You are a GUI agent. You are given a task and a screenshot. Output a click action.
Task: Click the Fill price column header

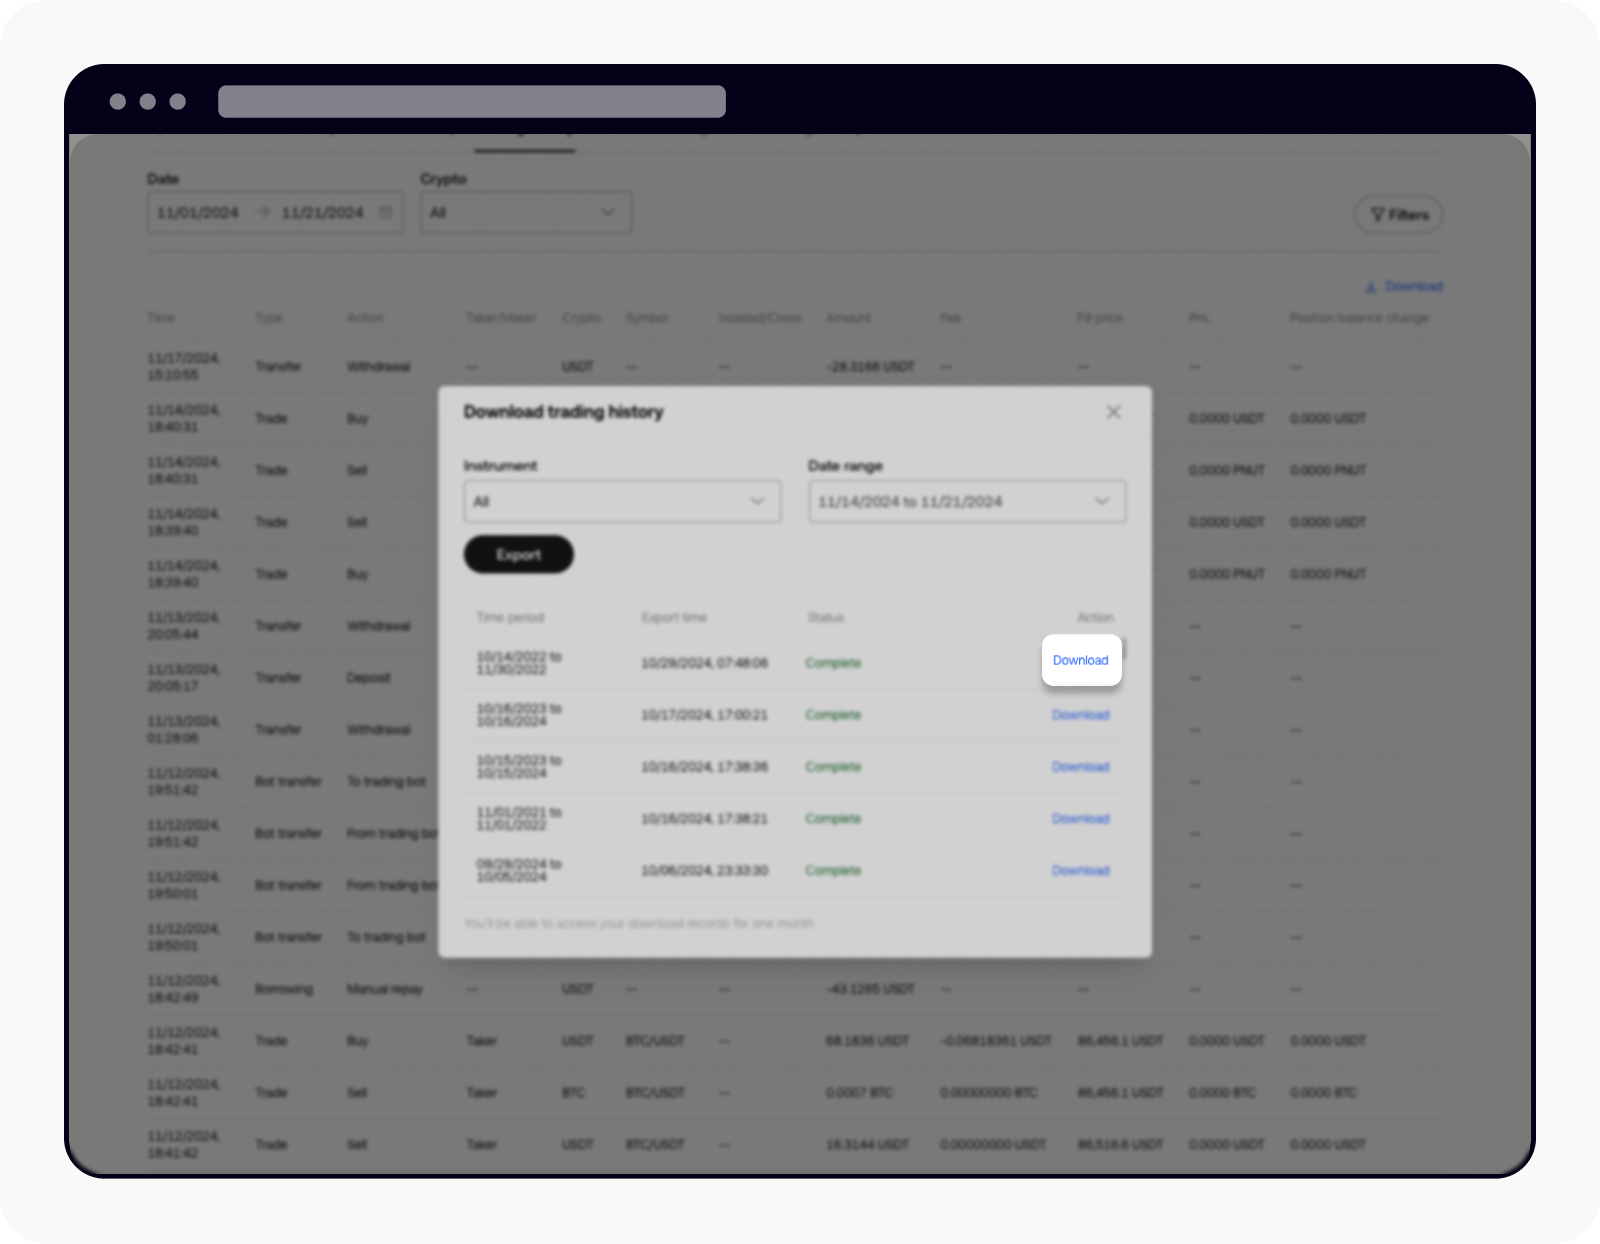click(1100, 318)
